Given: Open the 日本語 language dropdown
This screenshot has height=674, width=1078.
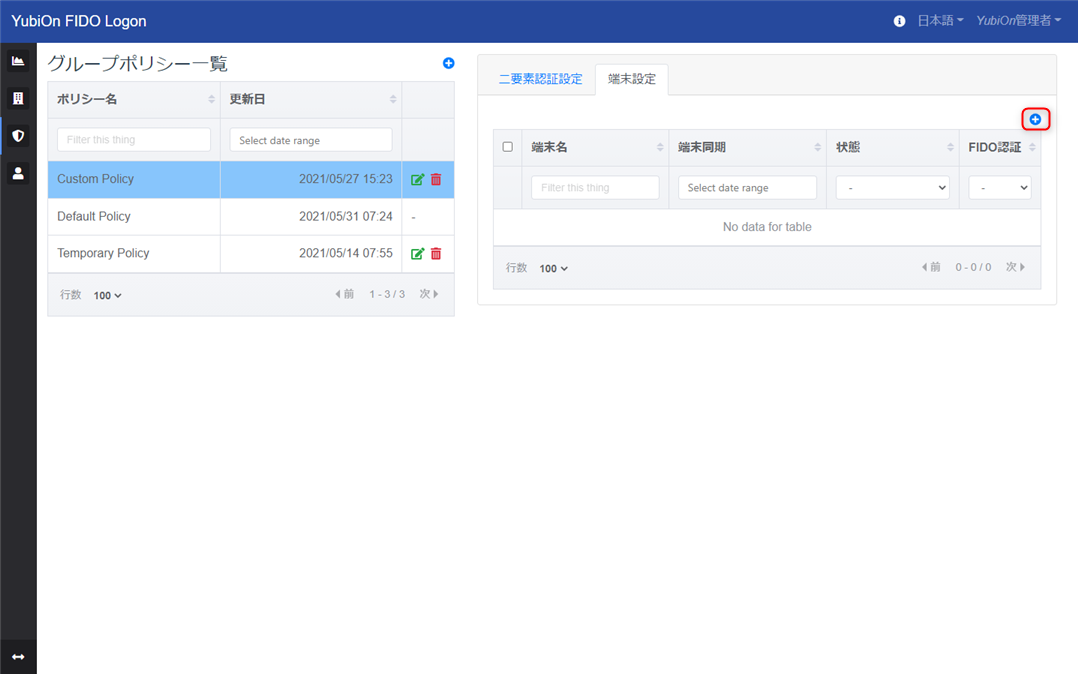Looking at the screenshot, I should pos(940,21).
